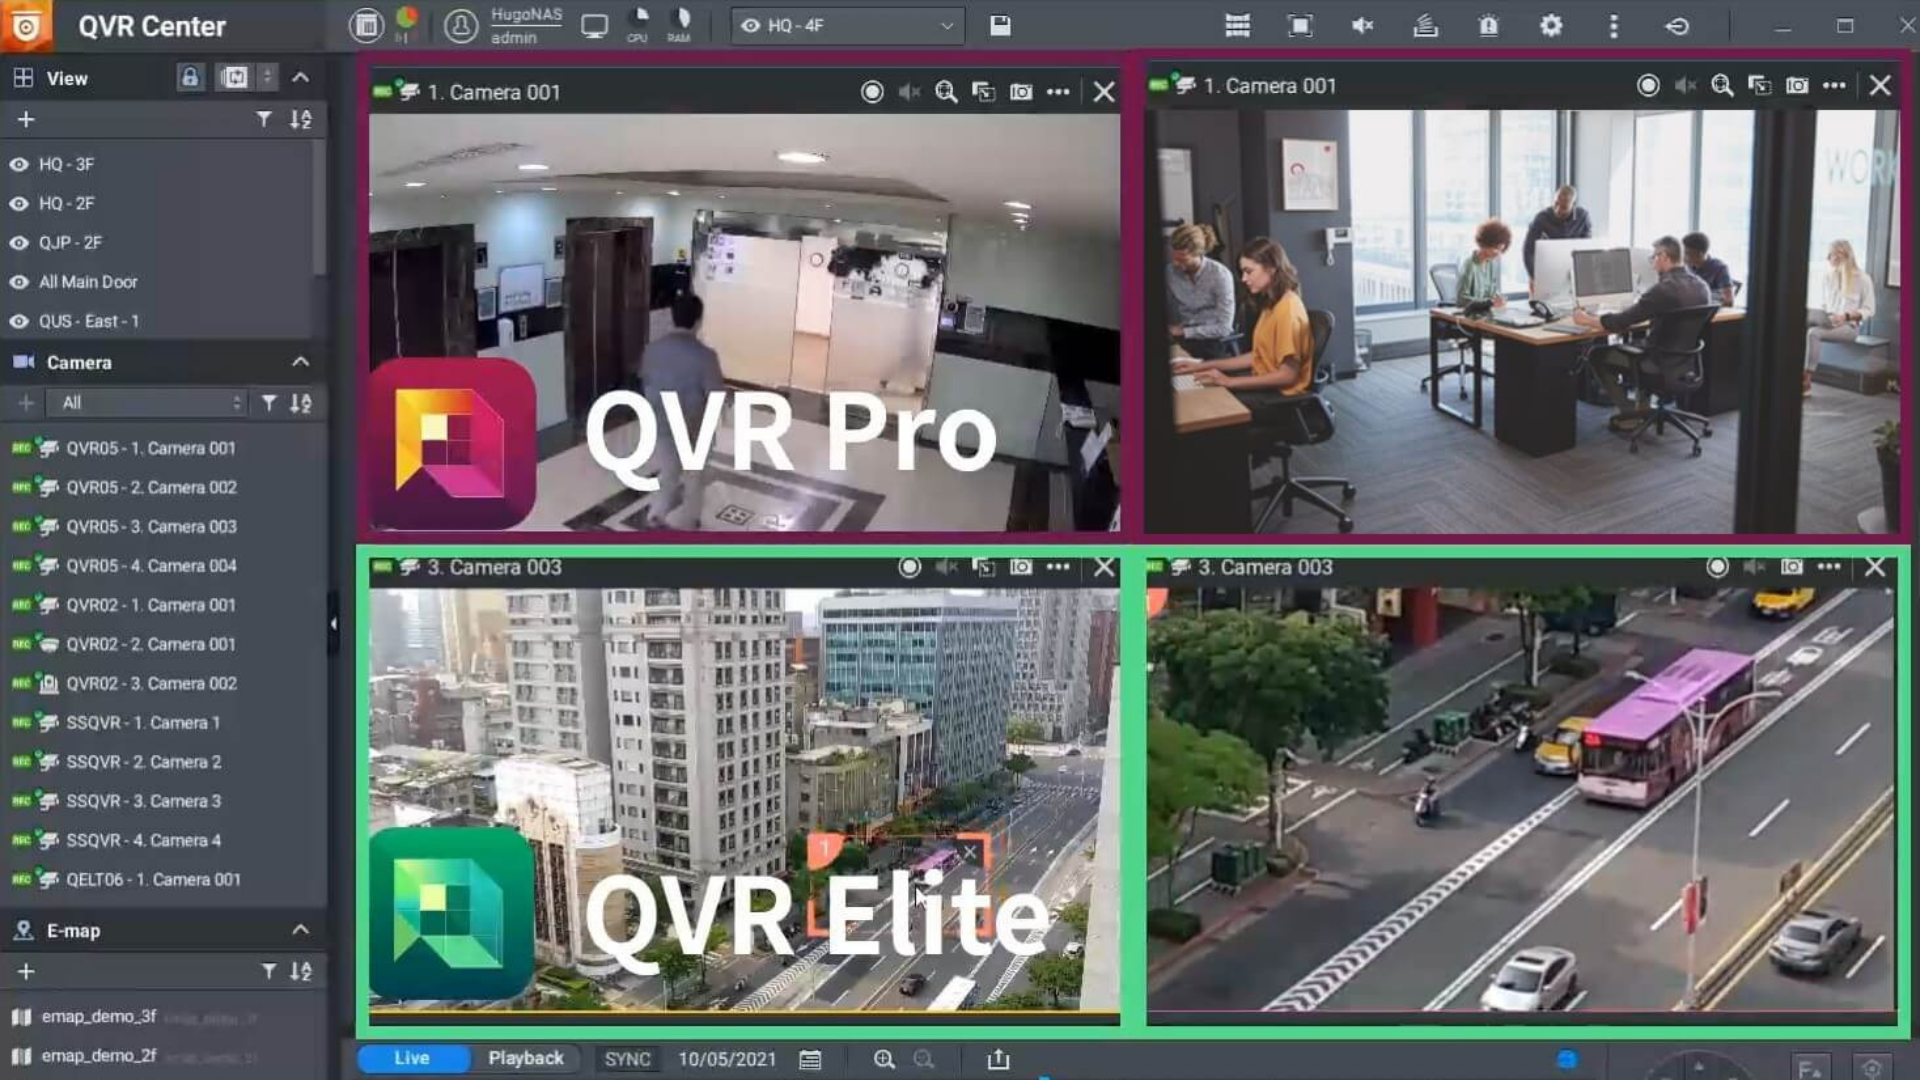Click the QVR Center app logo
The width and height of the screenshot is (1920, 1080).
[x=26, y=26]
